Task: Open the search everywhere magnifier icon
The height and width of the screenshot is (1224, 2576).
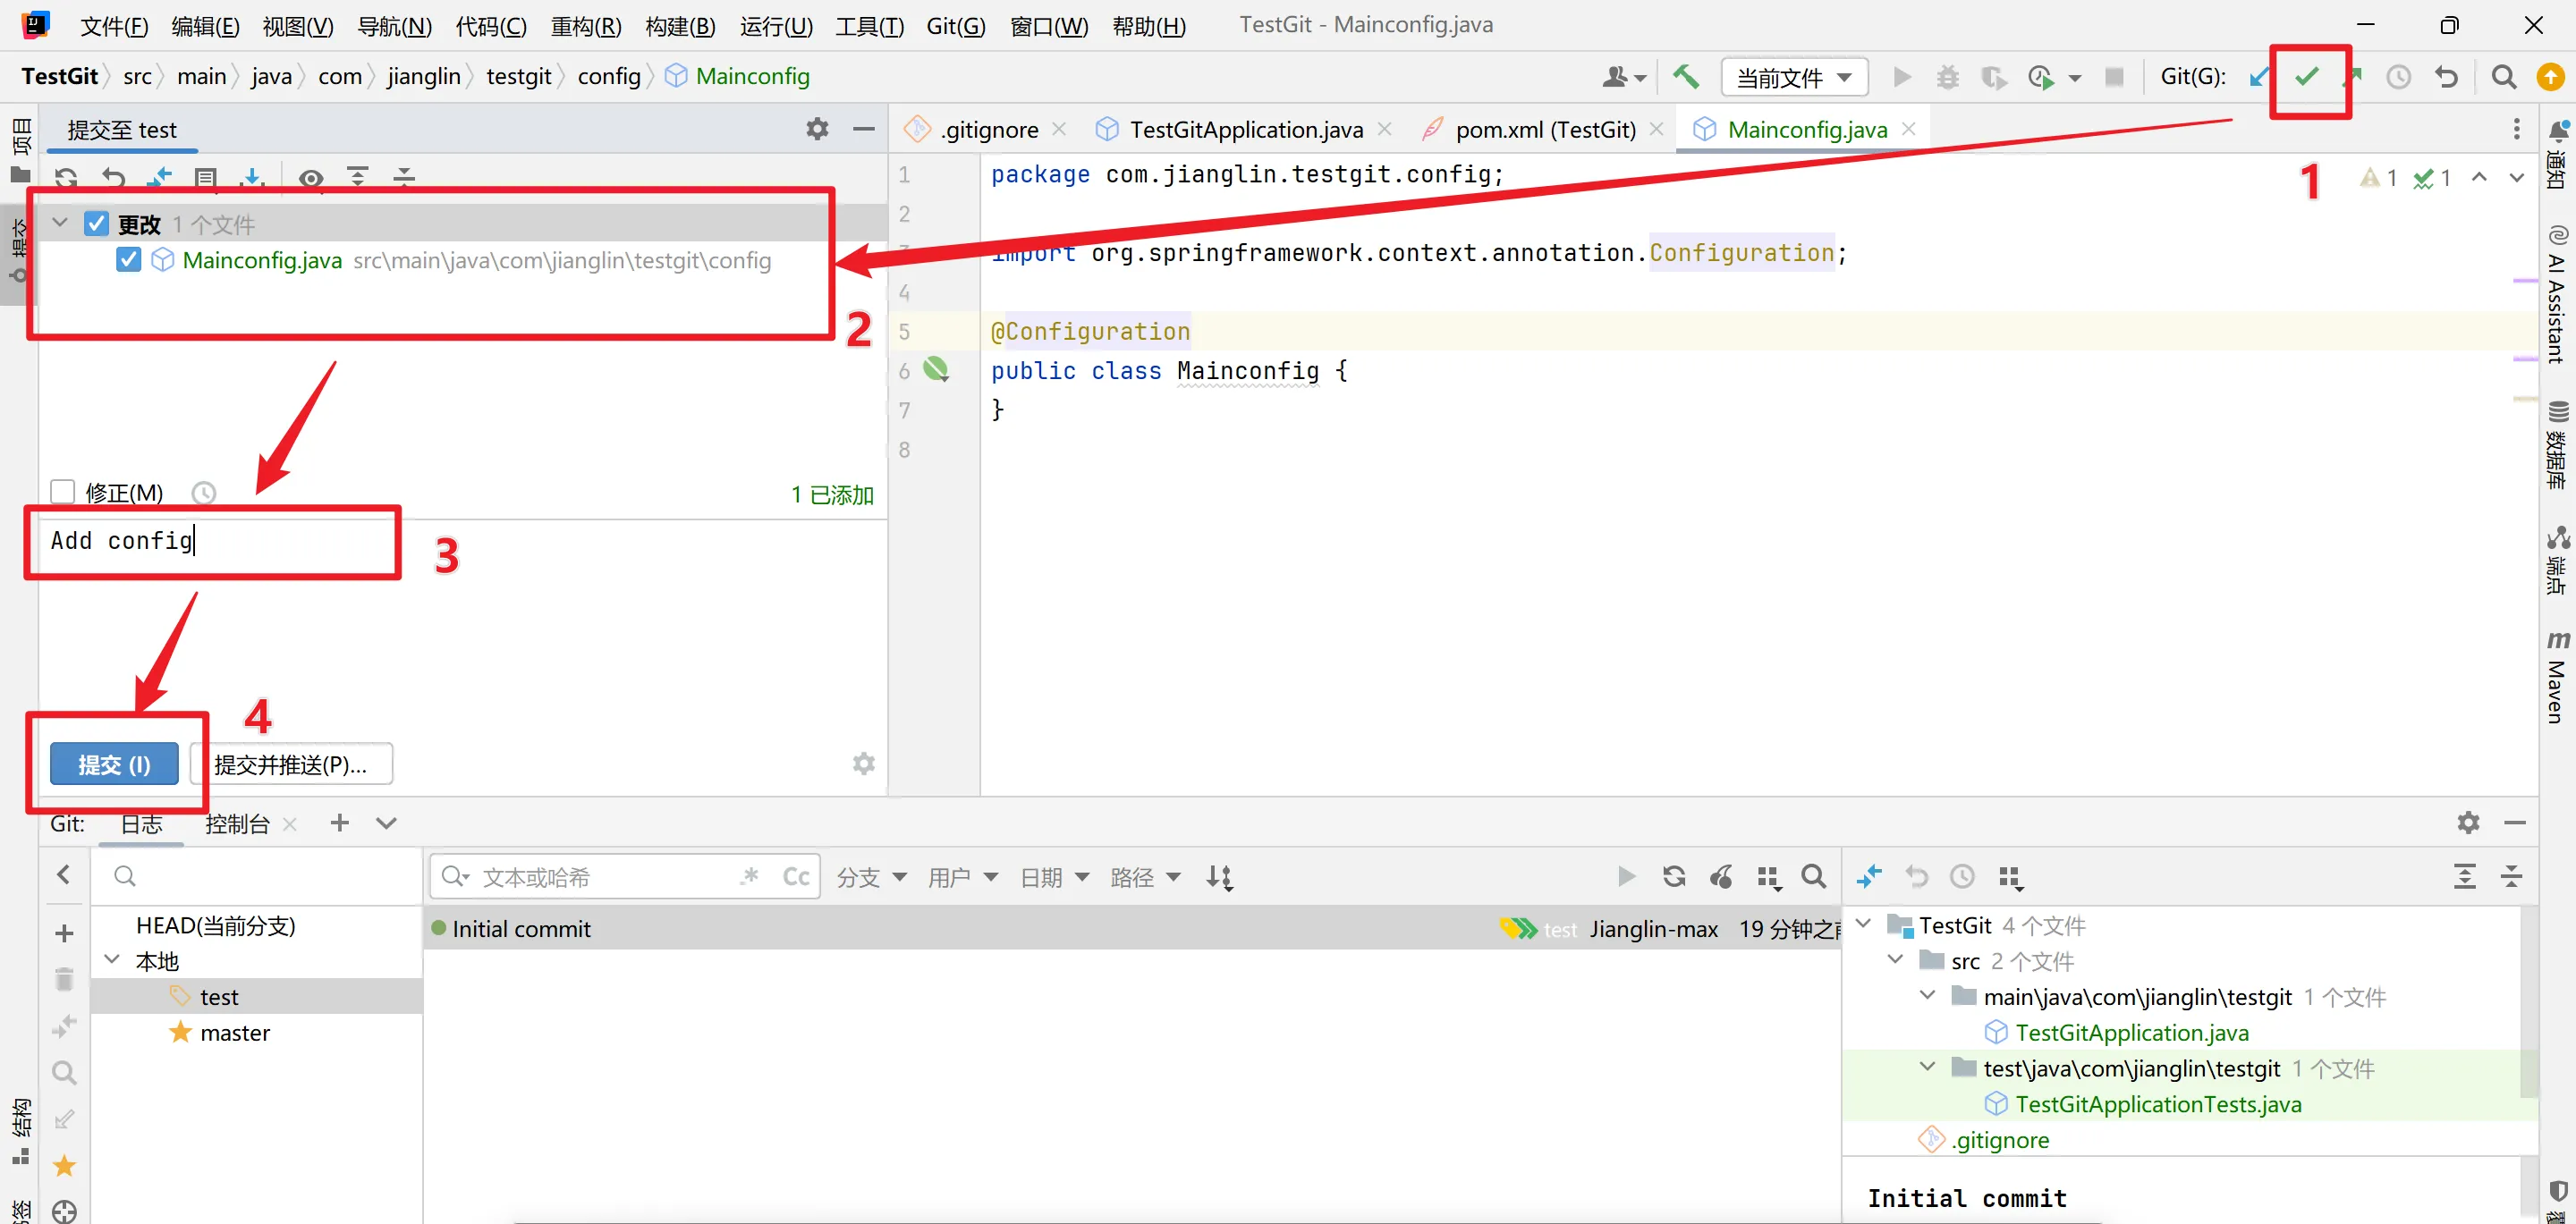Action: click(2503, 77)
